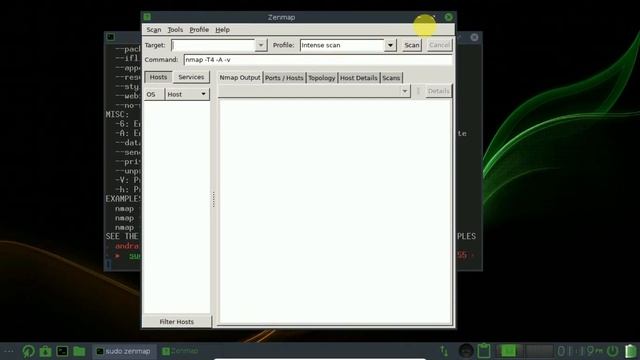The image size is (640, 360).
Task: Click the terminal window's title icon
Action: click(x=111, y=37)
